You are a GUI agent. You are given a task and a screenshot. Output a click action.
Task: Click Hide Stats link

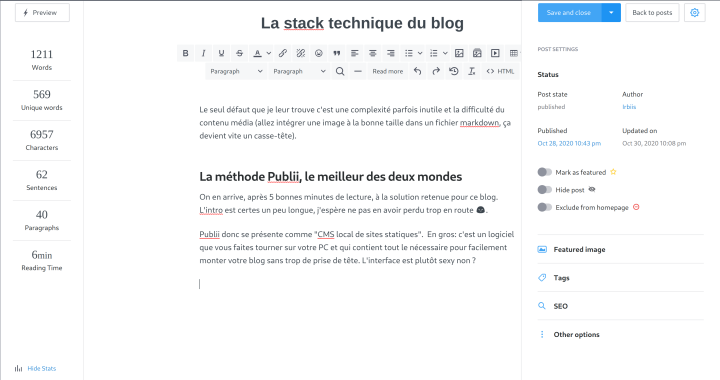pyautogui.click(x=42, y=368)
